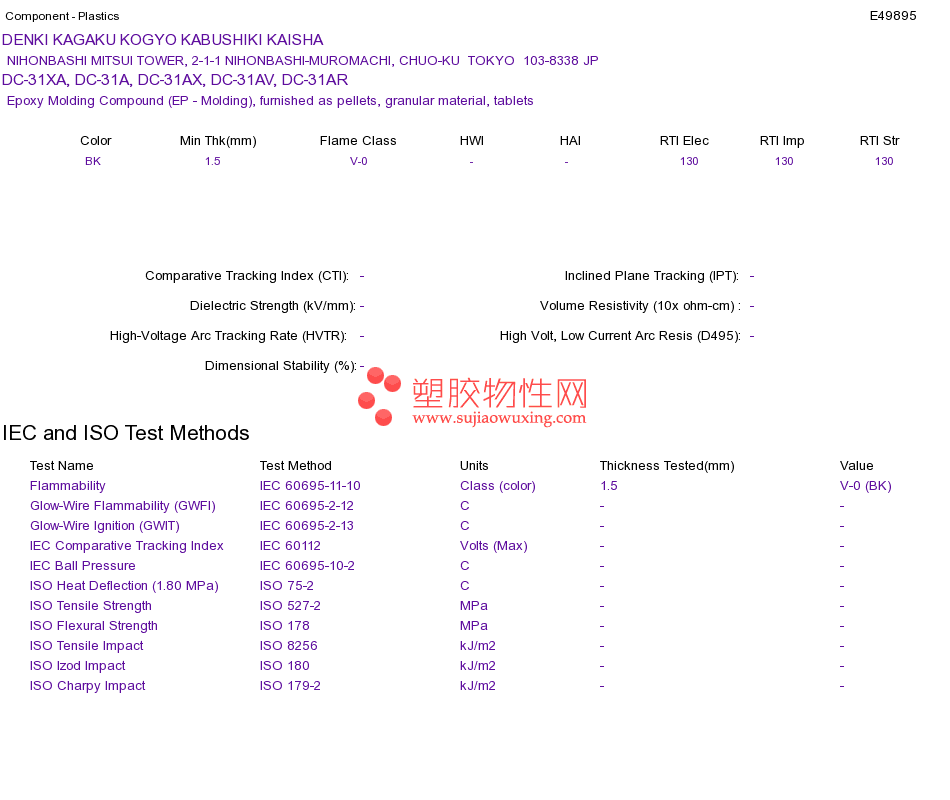This screenshot has height=800, width=950.
Task: Open the ISO Tensile Strength link
Action: point(91,605)
